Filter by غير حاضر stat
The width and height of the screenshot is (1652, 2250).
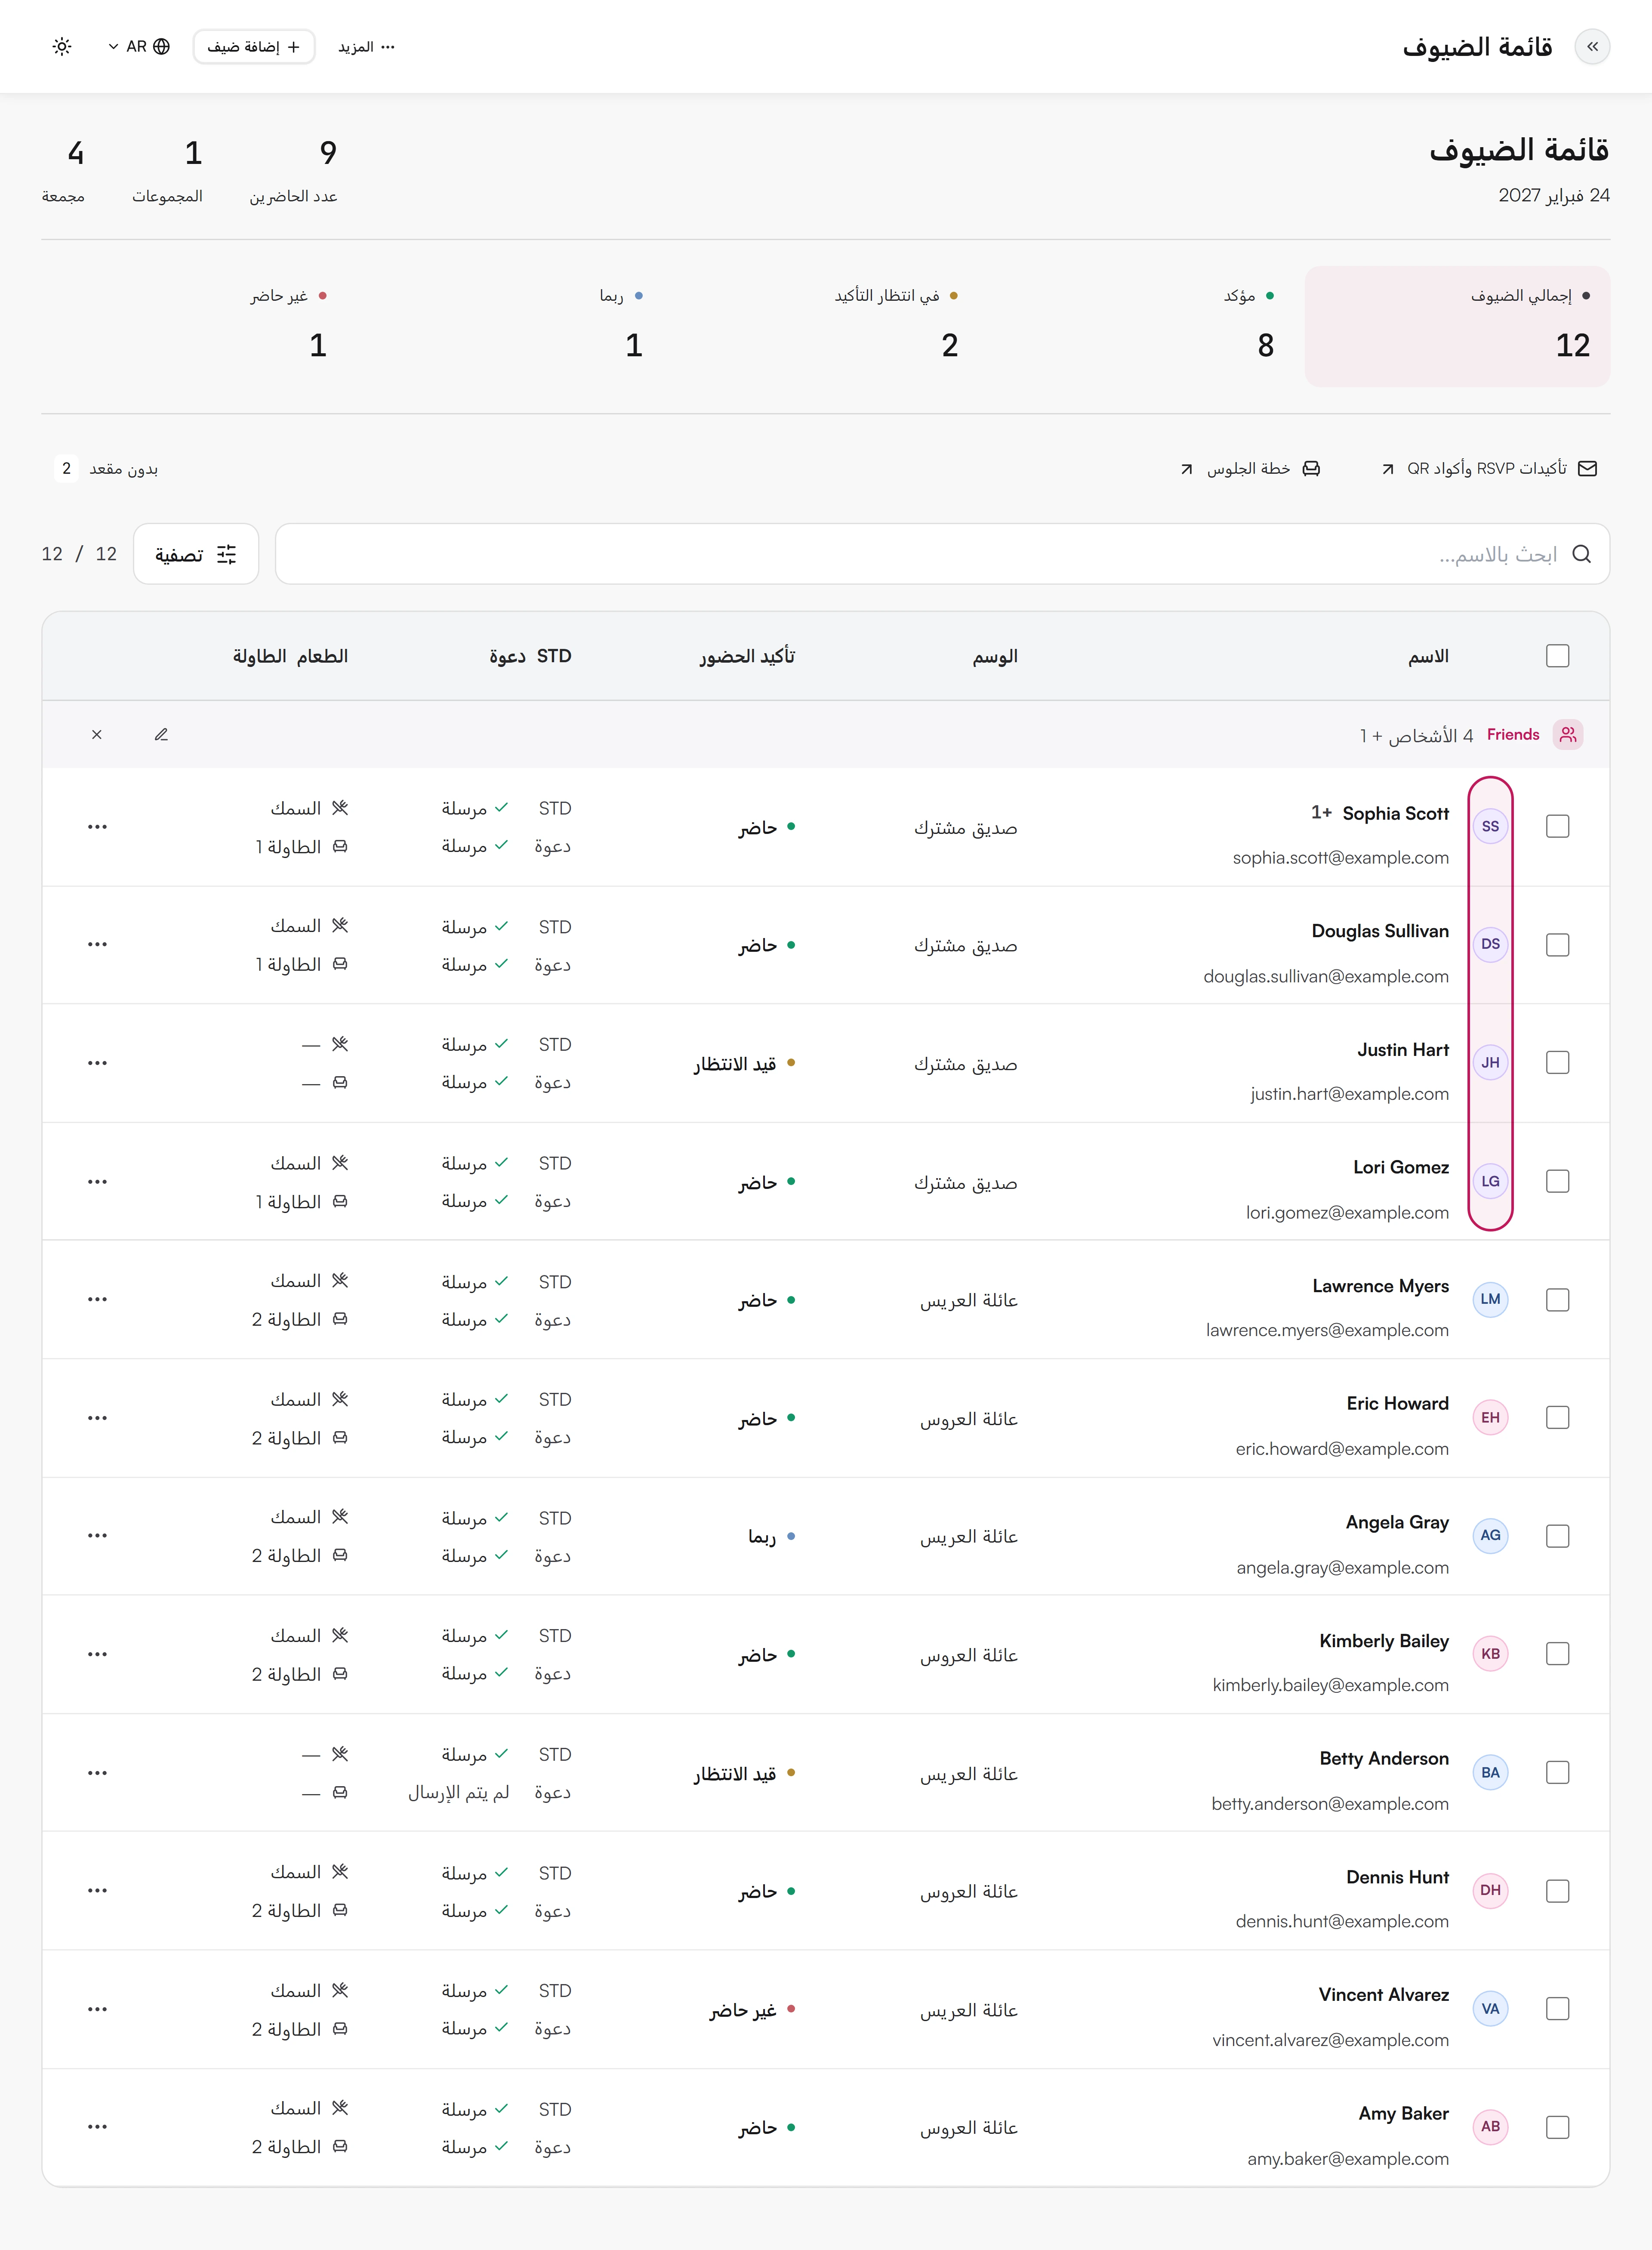(194, 326)
